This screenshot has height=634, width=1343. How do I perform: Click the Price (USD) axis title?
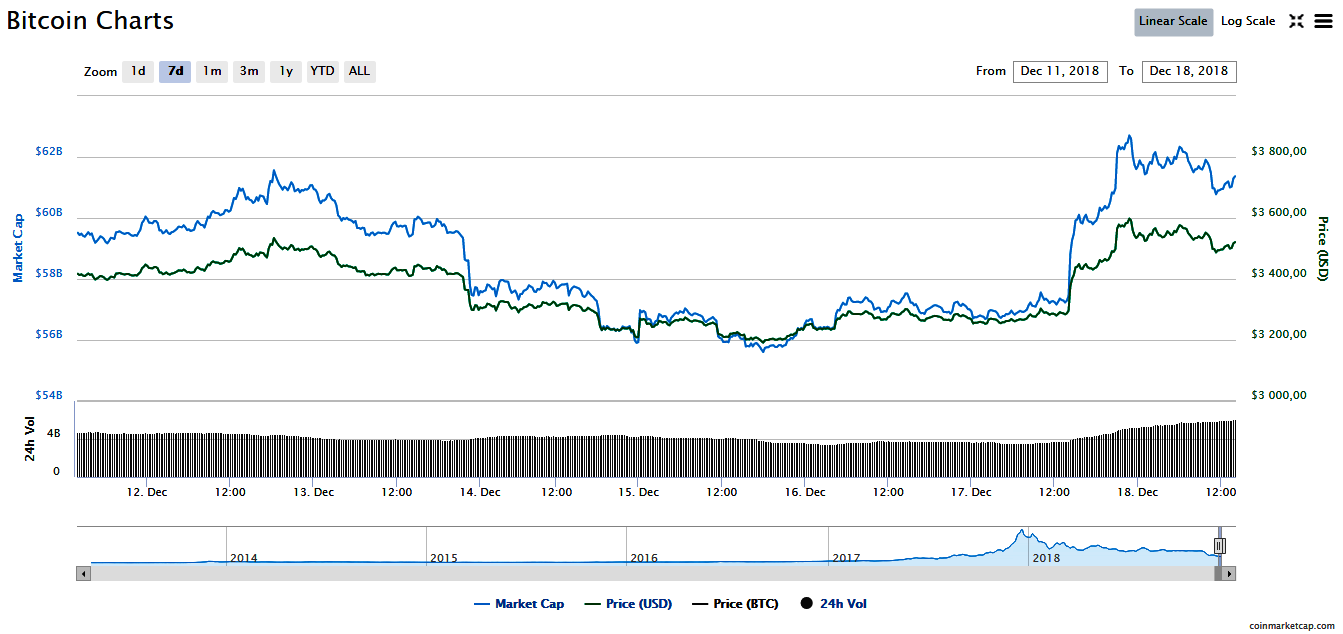[1323, 248]
